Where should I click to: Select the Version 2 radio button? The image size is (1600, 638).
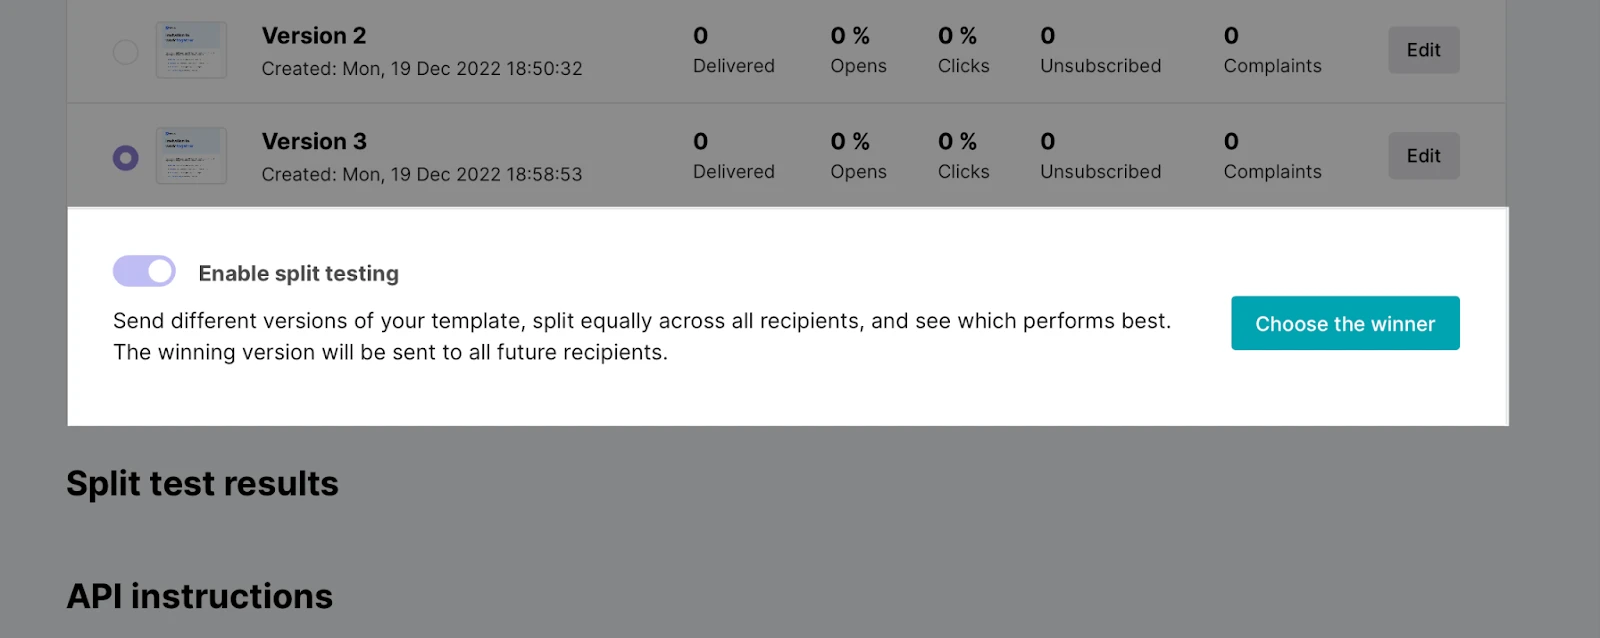[125, 52]
